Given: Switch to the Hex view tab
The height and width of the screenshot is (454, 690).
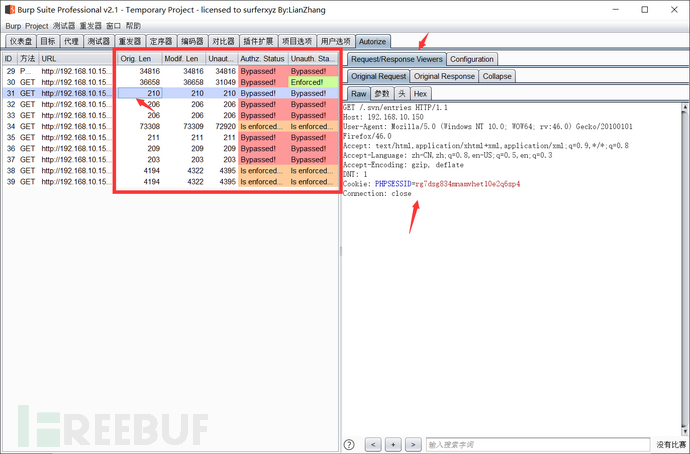Looking at the screenshot, I should click(420, 94).
